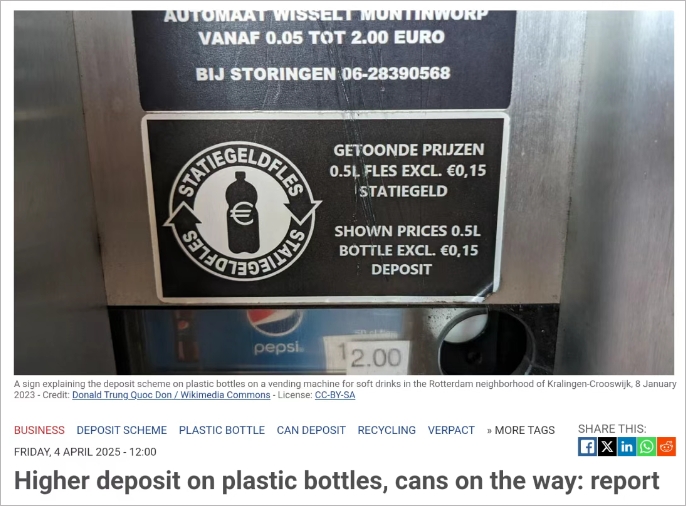Viewport: 686px width, 506px height.
Task: Open the Can Deposit tag
Action: [311, 430]
